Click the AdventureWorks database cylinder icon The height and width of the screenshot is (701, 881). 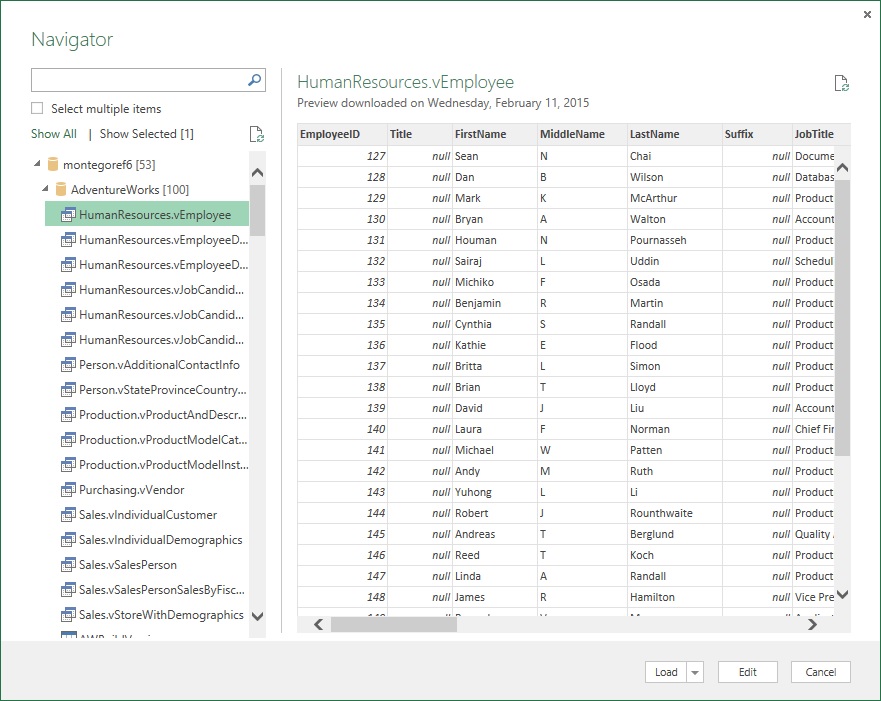pos(60,189)
